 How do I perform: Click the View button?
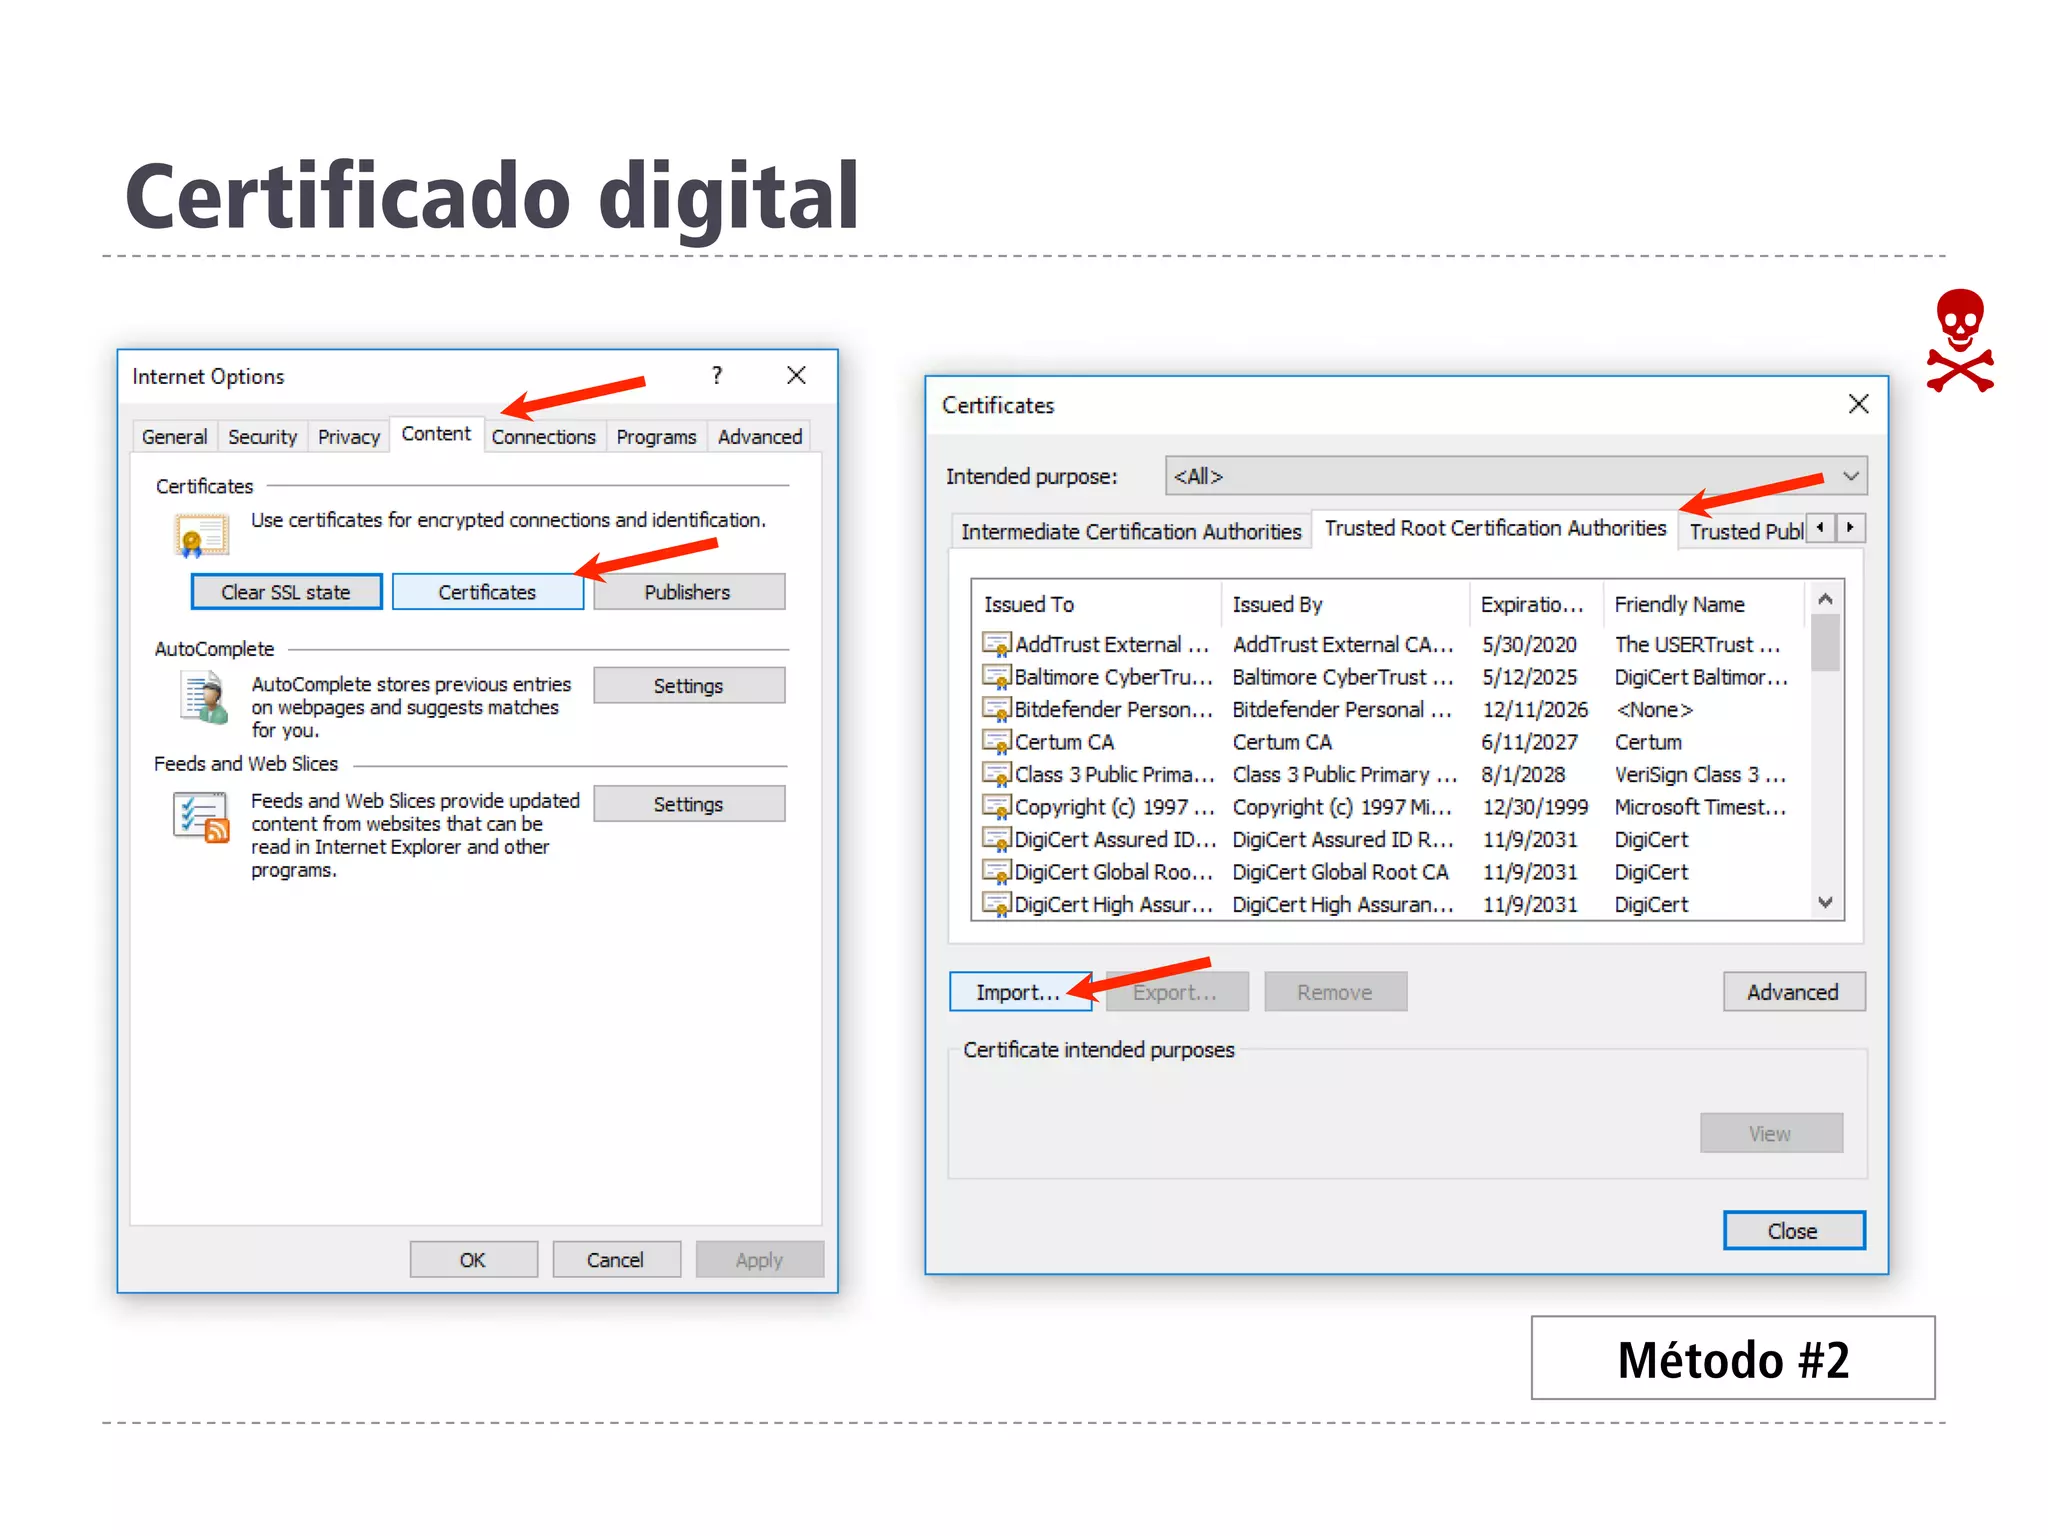point(1771,1133)
